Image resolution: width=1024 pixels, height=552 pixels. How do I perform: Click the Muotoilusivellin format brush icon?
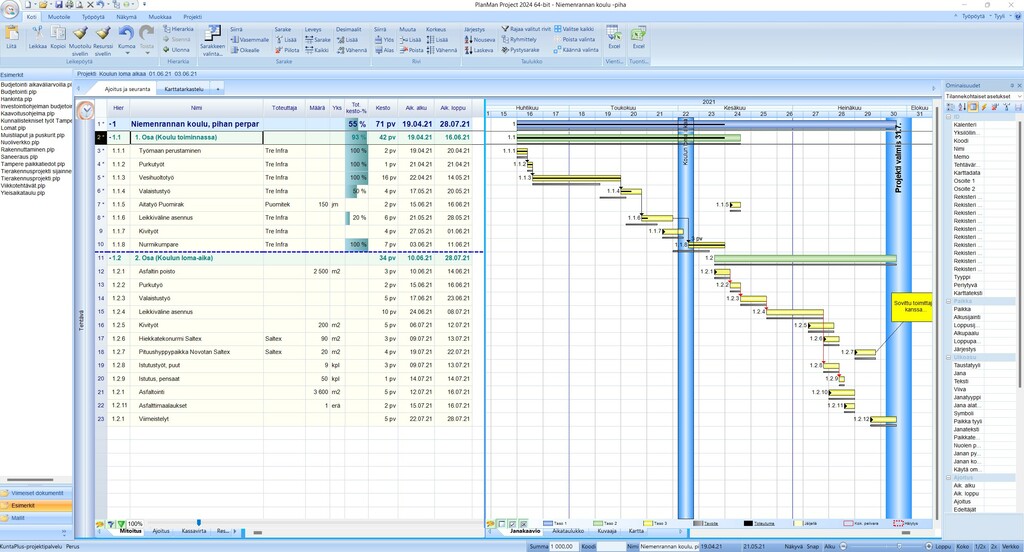point(80,35)
